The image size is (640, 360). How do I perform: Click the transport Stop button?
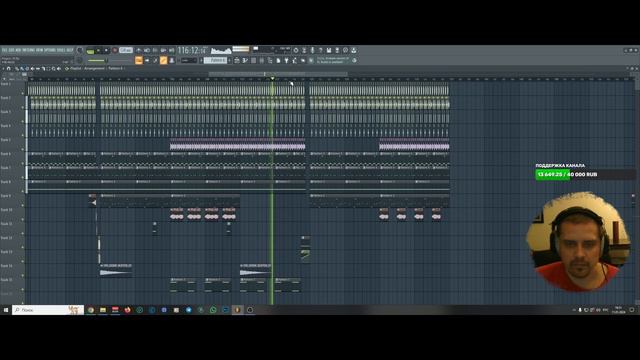click(106, 50)
